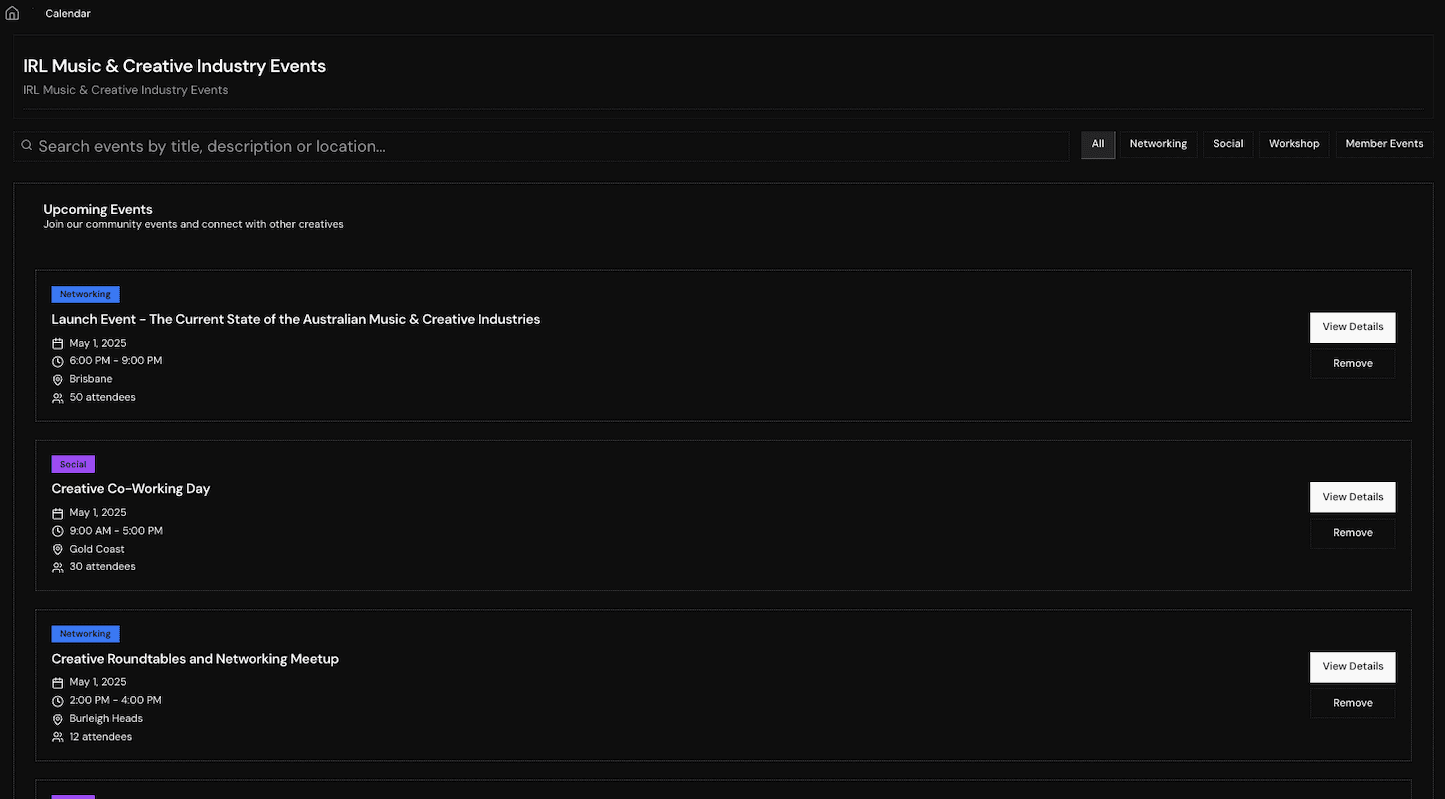Viewport: 1445px width, 799px height.
Task: Click clock icon beside 9:00 AM - 5:00 PM
Action: pyautogui.click(x=58, y=531)
